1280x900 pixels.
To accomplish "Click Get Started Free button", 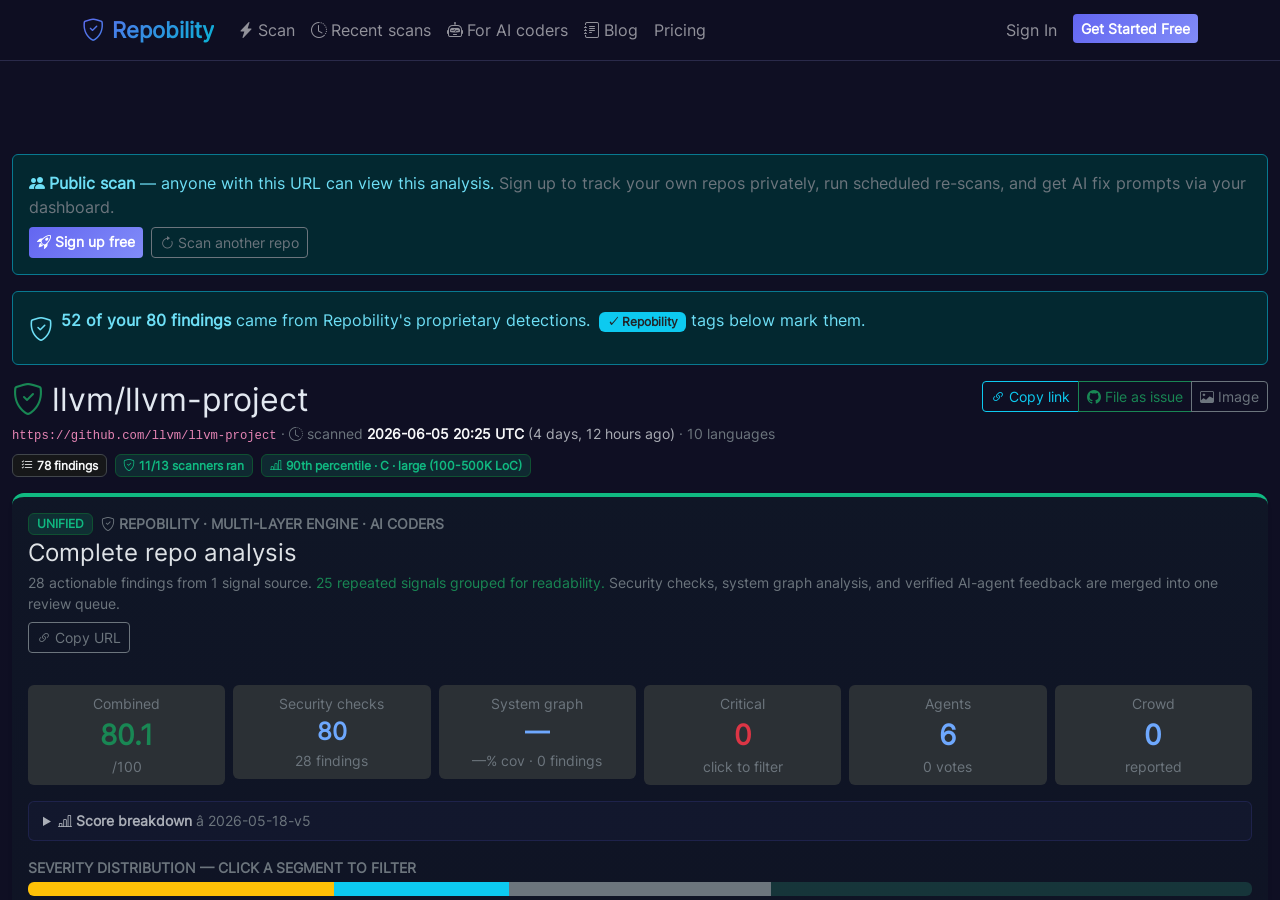I will 1135,29.
